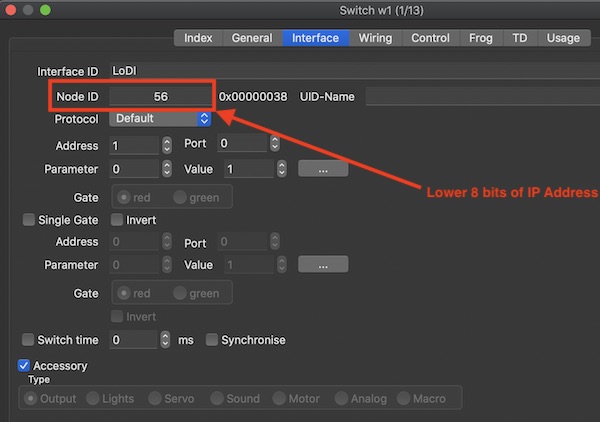Select the Lights type radio button
The height and width of the screenshot is (422, 600).
coord(94,399)
